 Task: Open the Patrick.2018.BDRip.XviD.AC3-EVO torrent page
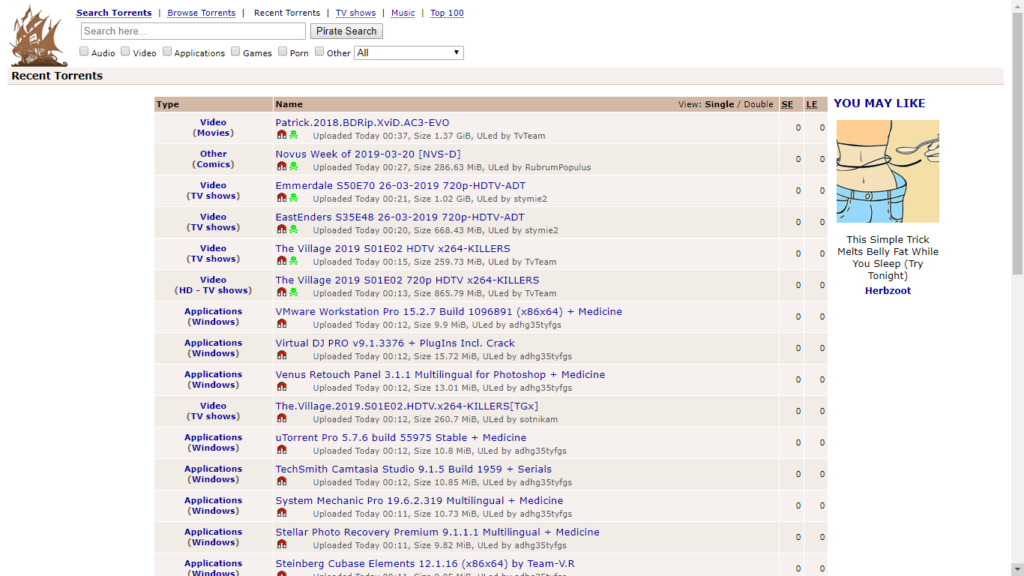(362, 122)
